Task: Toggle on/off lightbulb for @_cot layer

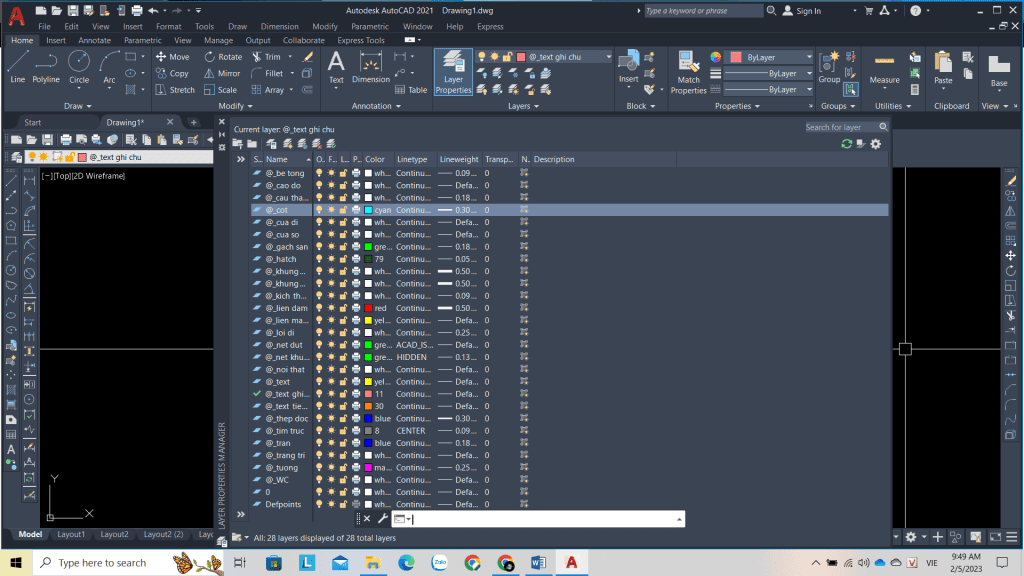Action: (x=320, y=210)
